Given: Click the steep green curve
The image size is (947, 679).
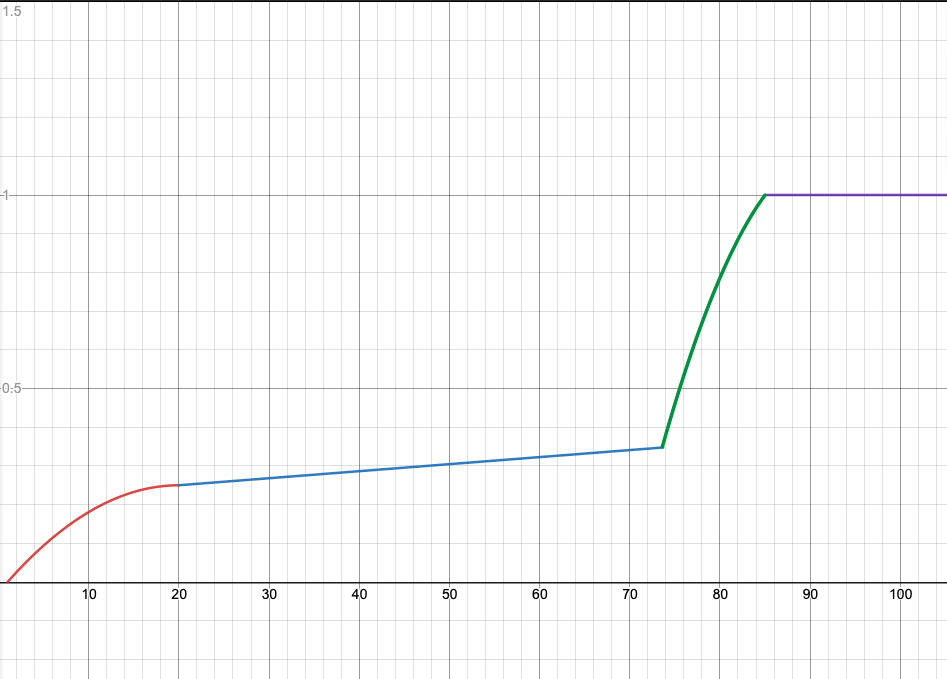Looking at the screenshot, I should [700, 320].
